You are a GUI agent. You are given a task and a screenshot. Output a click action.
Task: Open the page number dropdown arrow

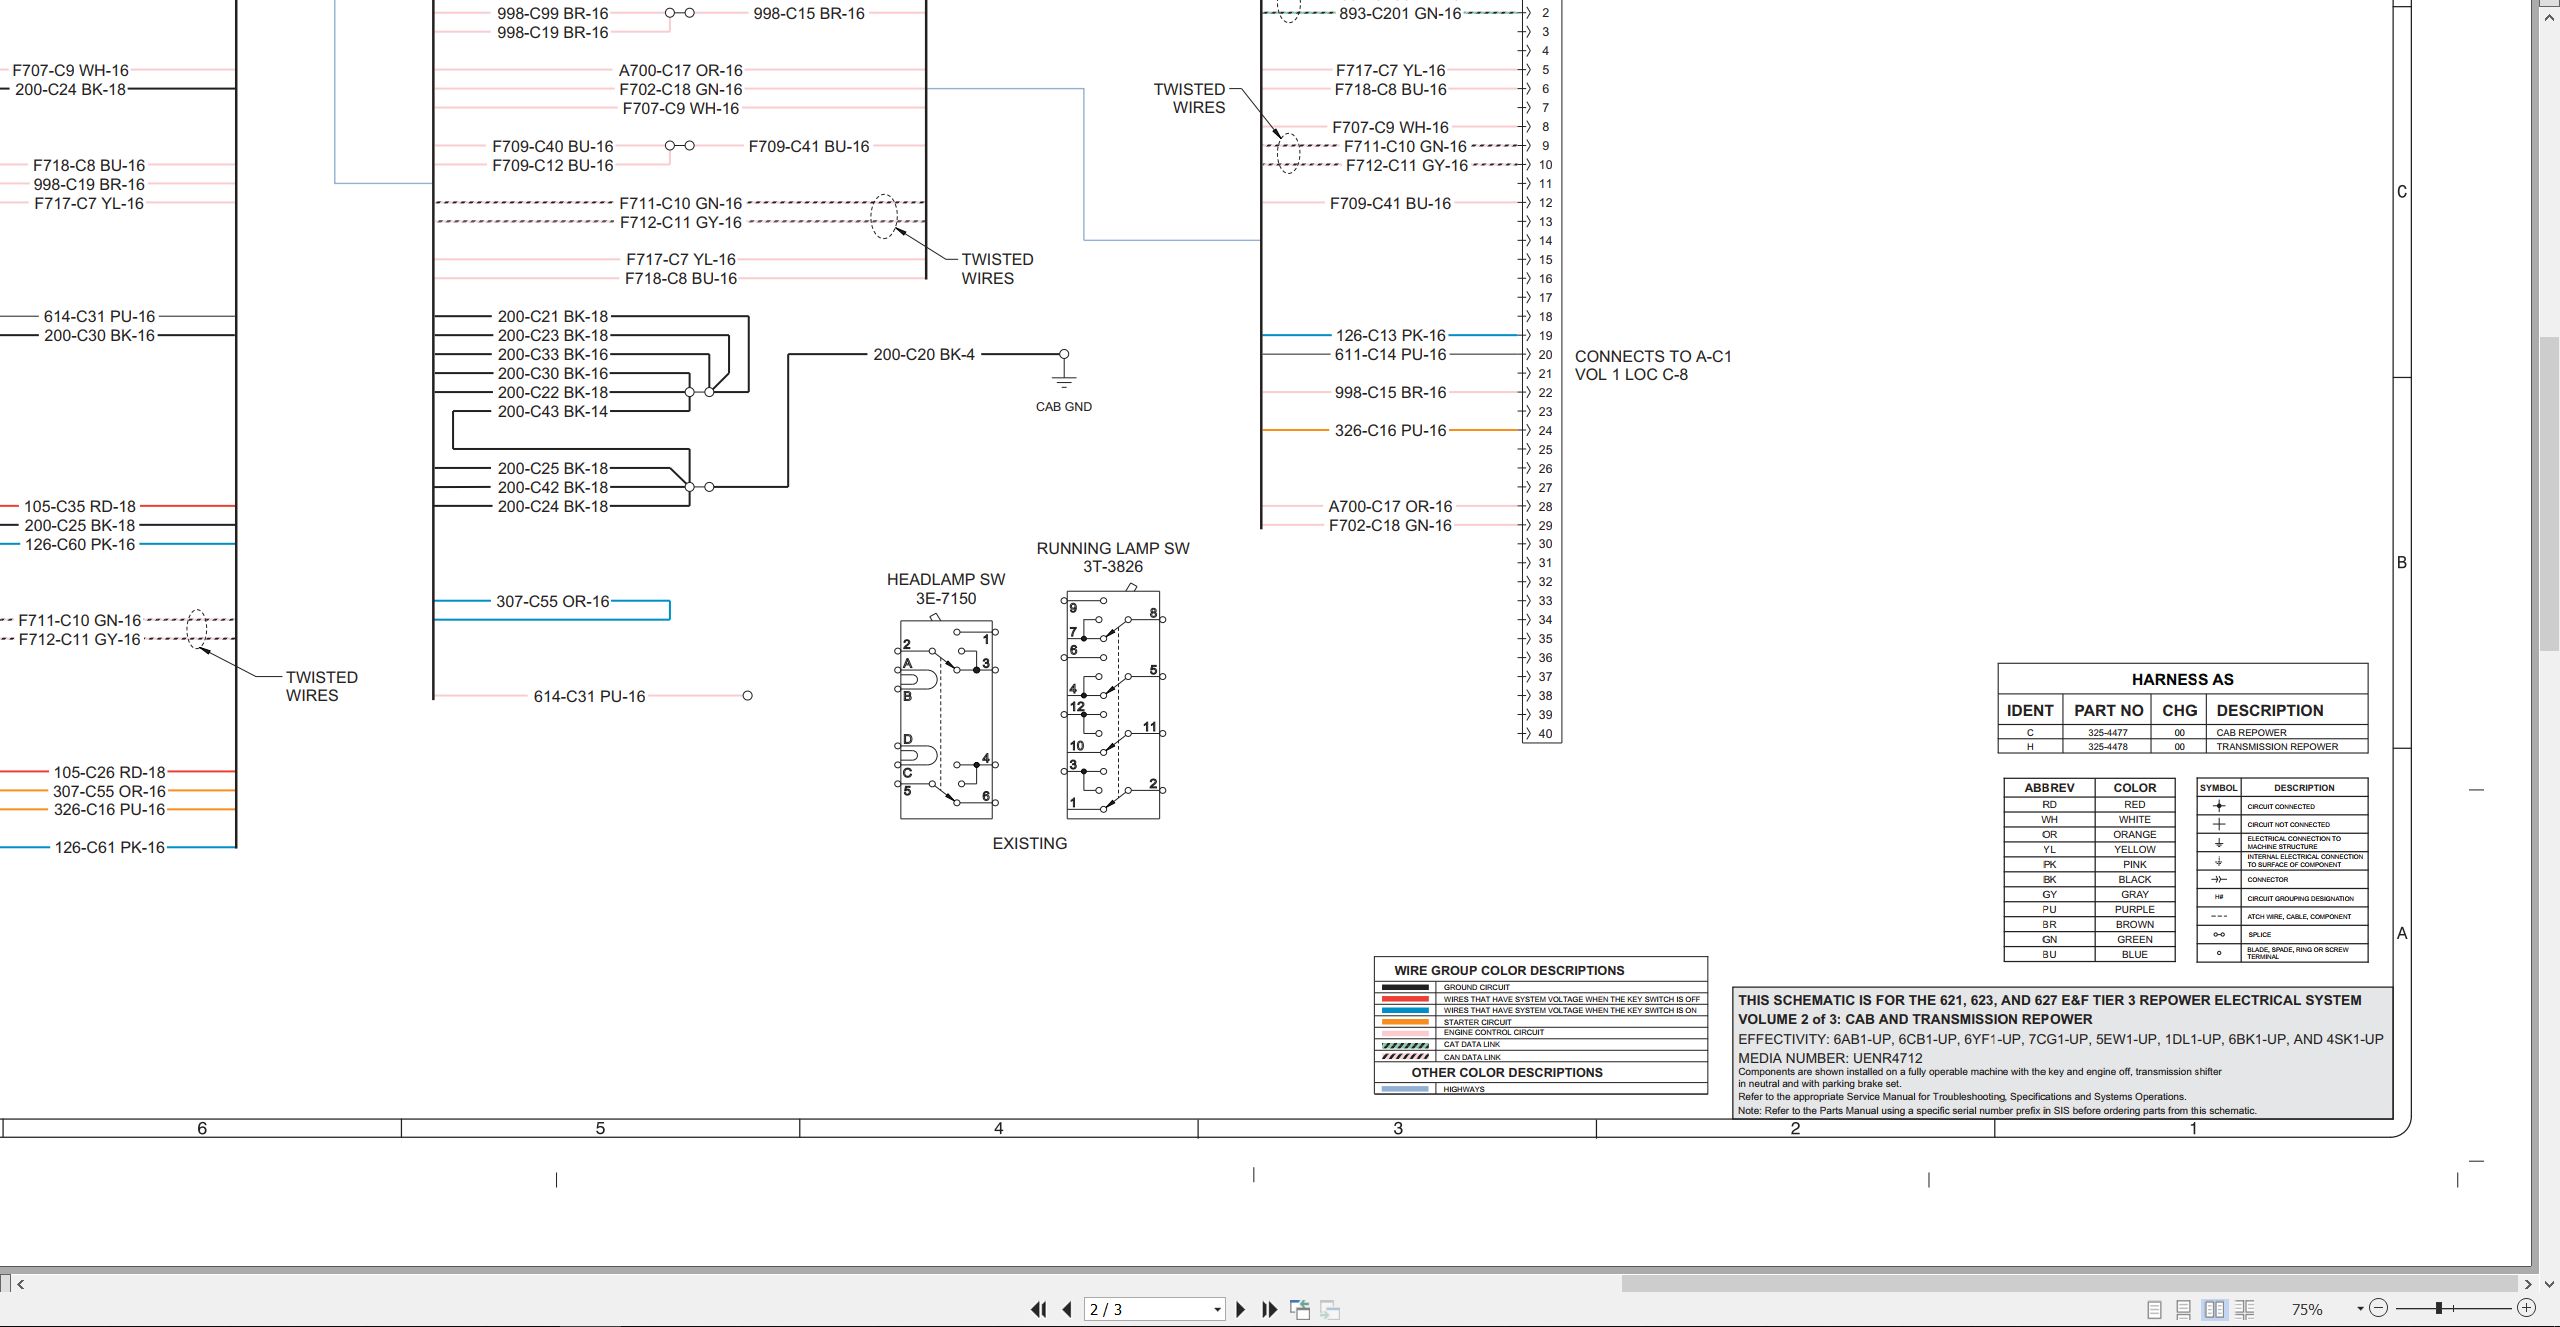(x=1217, y=1309)
